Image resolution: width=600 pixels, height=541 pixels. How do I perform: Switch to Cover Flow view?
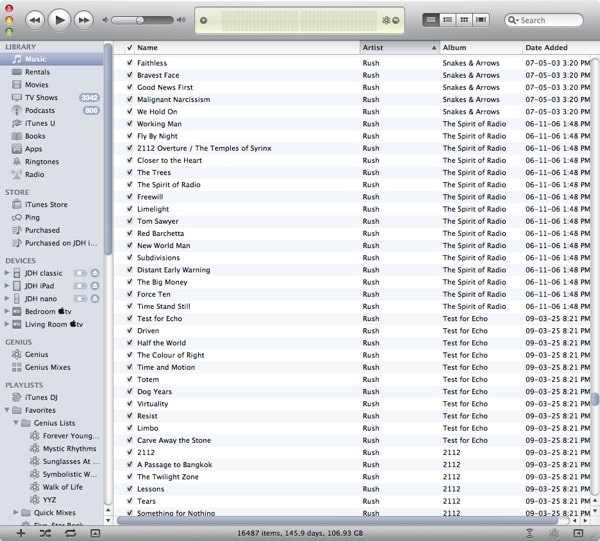pyautogui.click(x=481, y=20)
